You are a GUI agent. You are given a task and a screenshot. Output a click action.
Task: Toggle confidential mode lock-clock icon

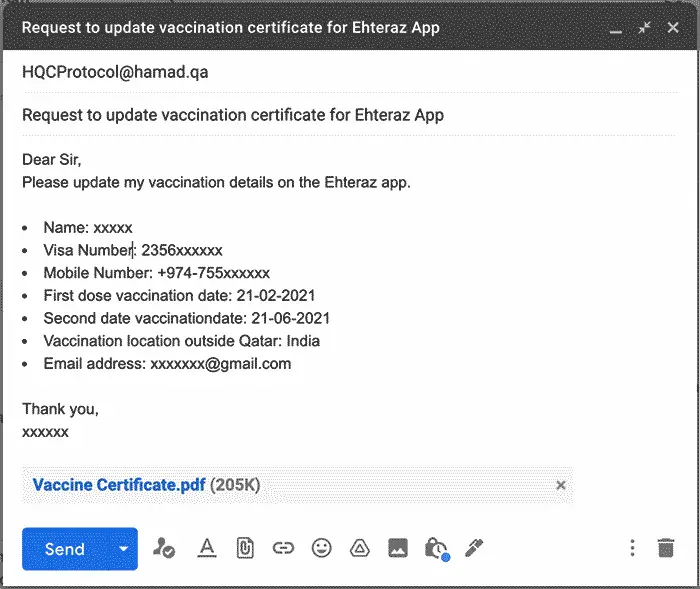(x=437, y=549)
